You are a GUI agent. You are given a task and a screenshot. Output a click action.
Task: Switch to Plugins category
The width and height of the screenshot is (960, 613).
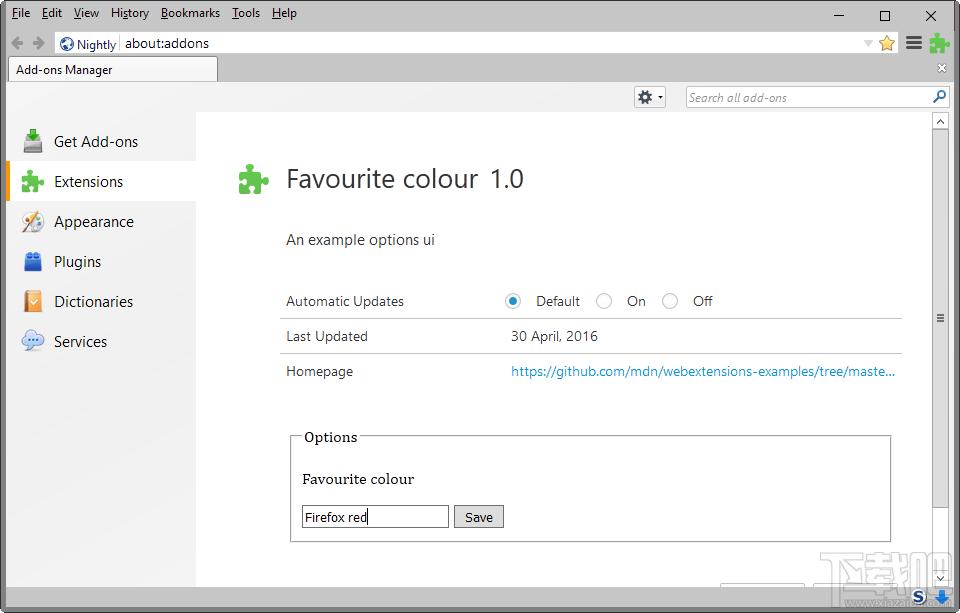tap(101, 261)
